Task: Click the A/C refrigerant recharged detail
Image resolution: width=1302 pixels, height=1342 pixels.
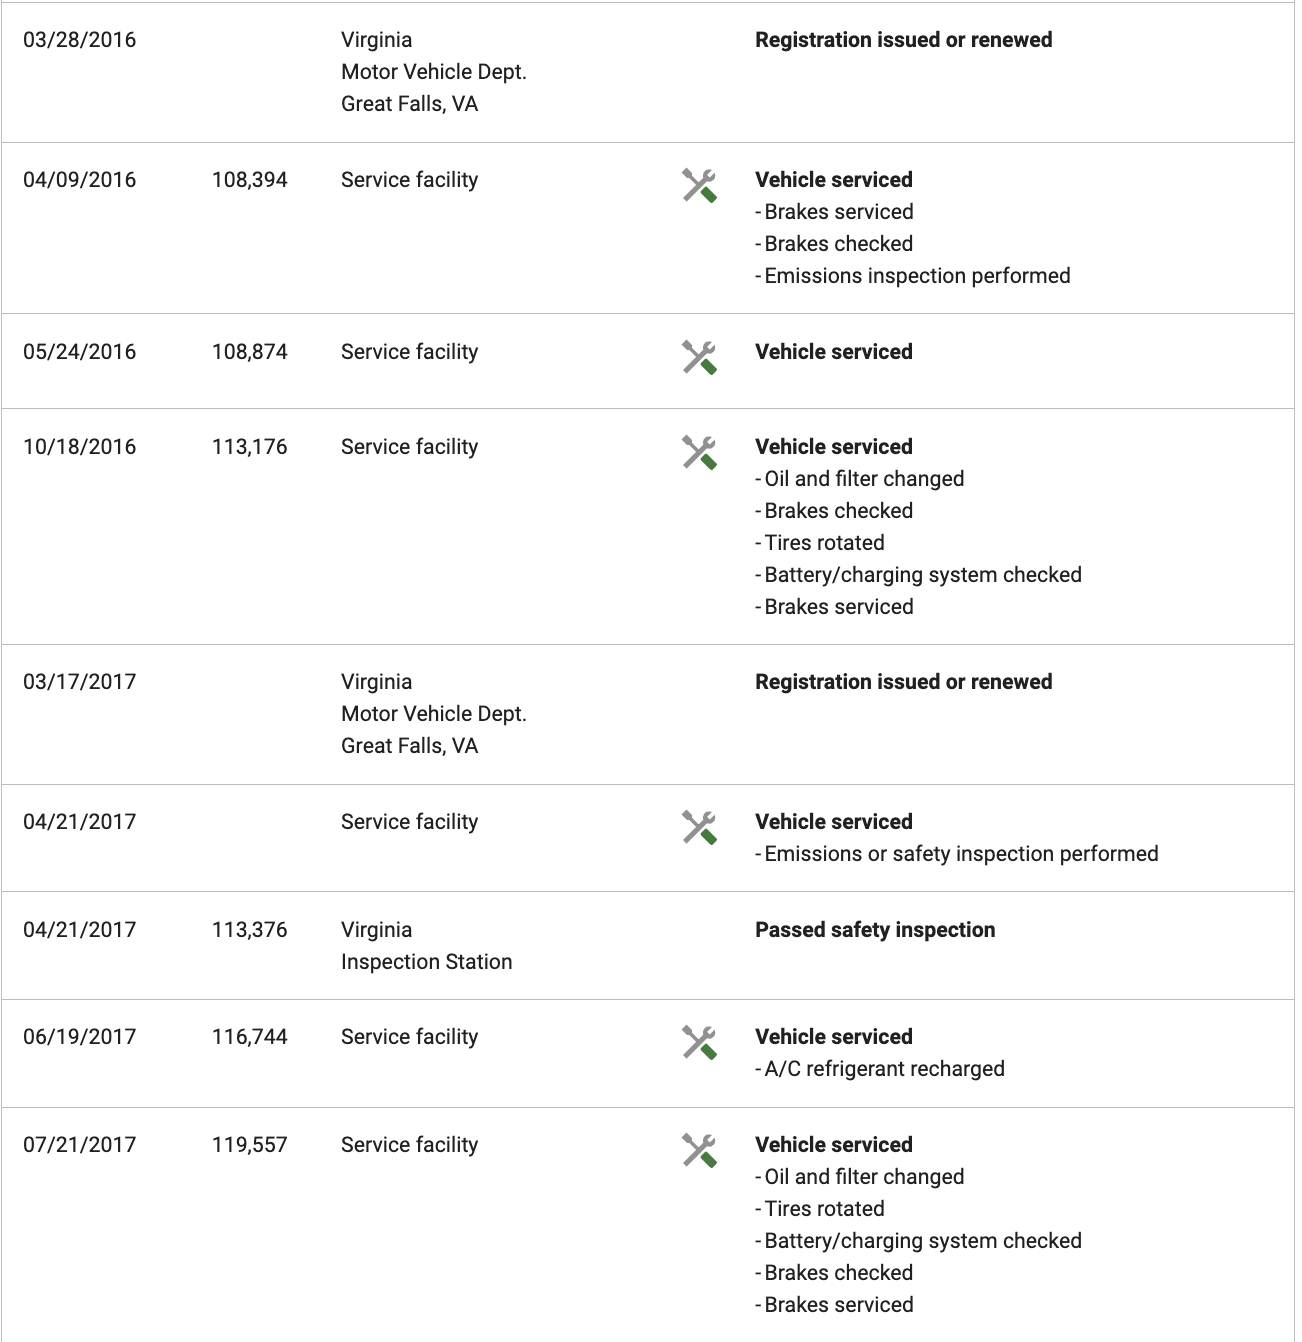Action: (880, 1069)
